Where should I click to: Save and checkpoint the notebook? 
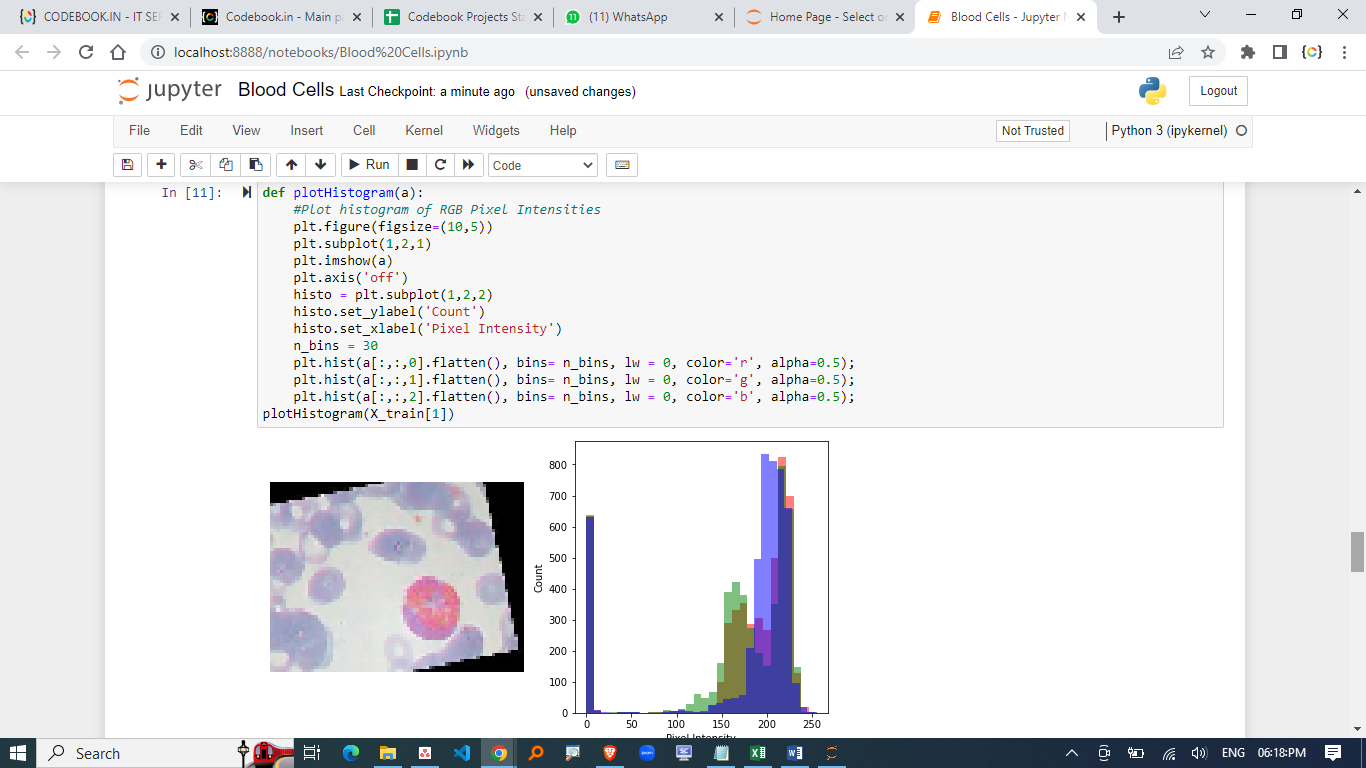click(x=127, y=165)
